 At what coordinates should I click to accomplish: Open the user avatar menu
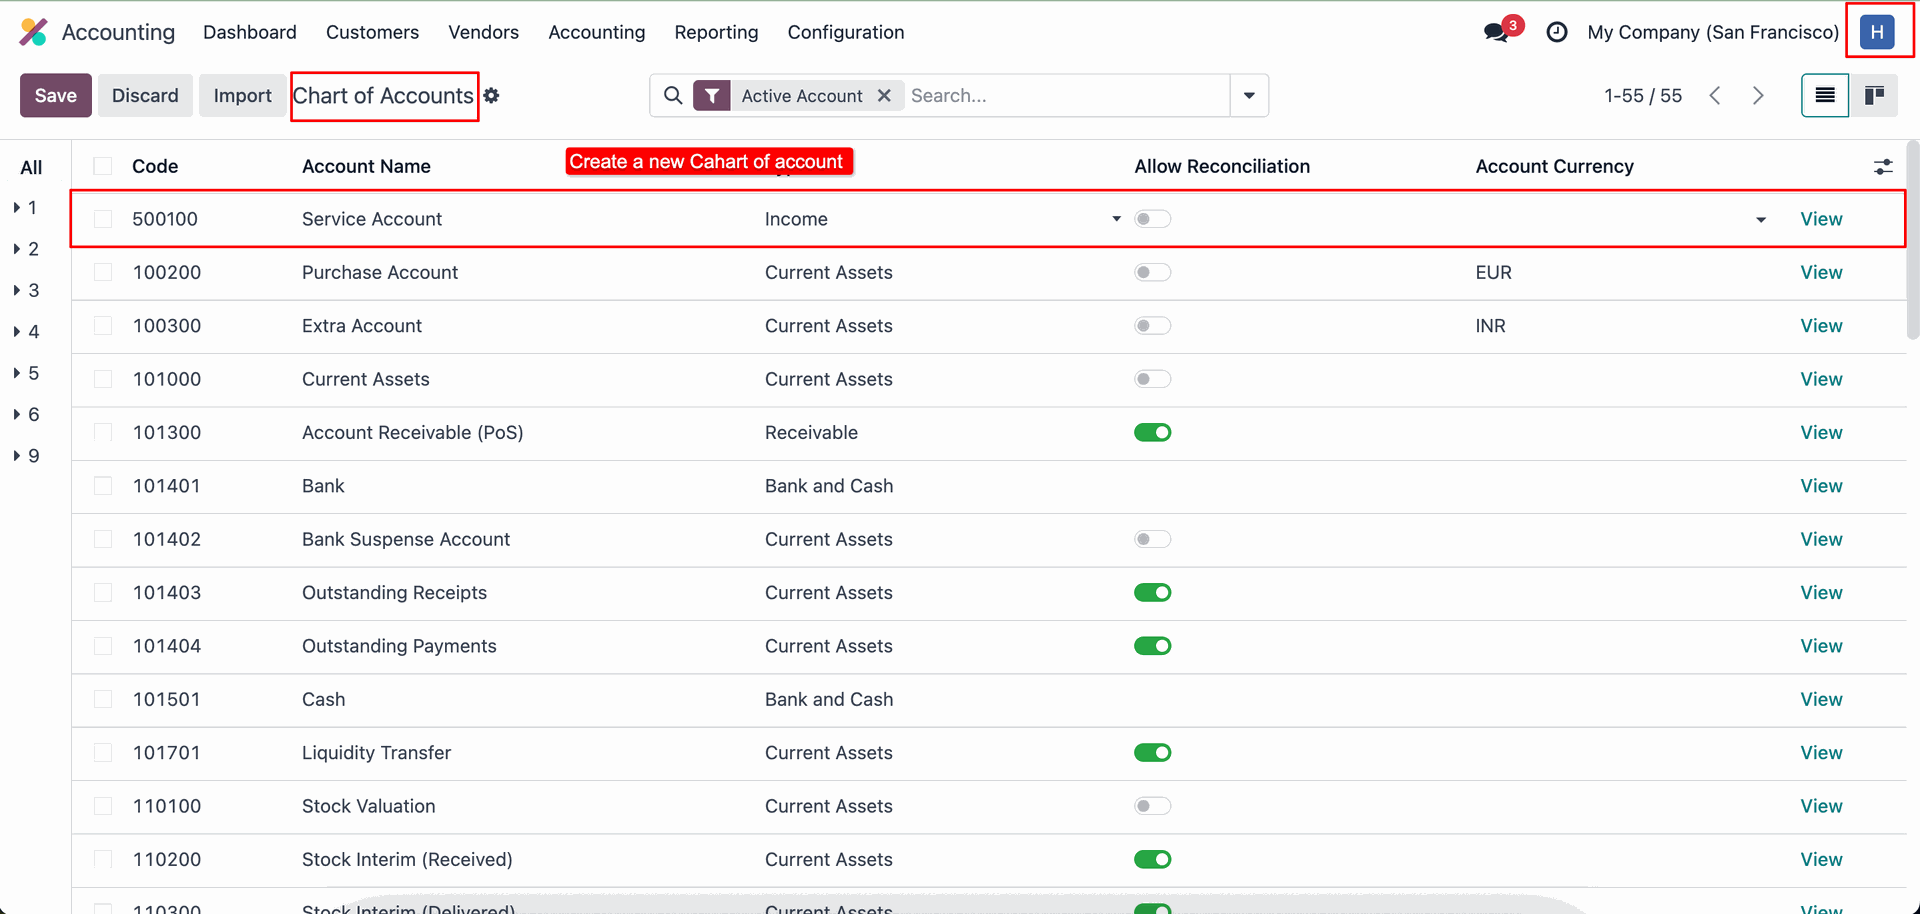point(1877,32)
